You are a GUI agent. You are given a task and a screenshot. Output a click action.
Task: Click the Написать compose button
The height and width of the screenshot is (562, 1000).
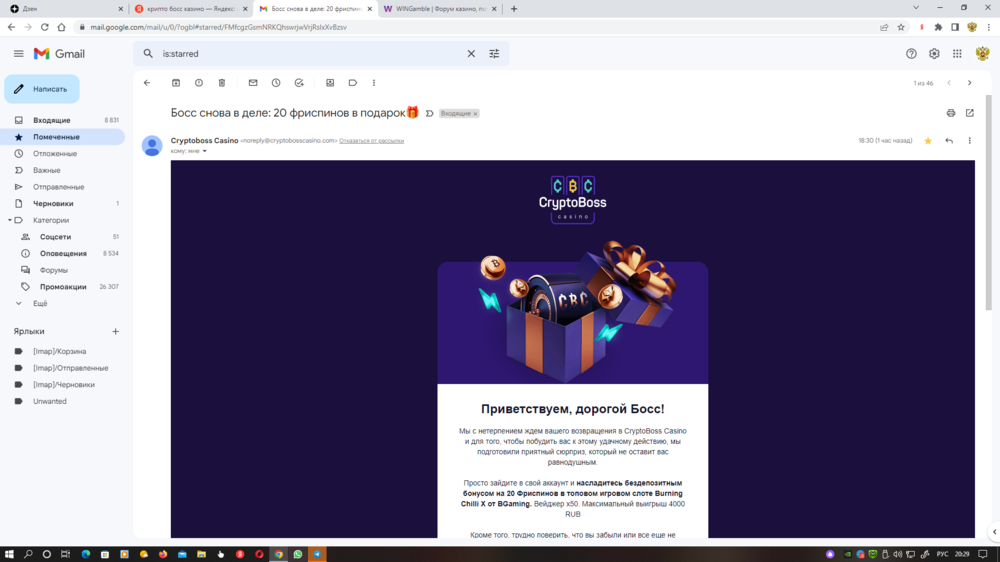click(42, 89)
